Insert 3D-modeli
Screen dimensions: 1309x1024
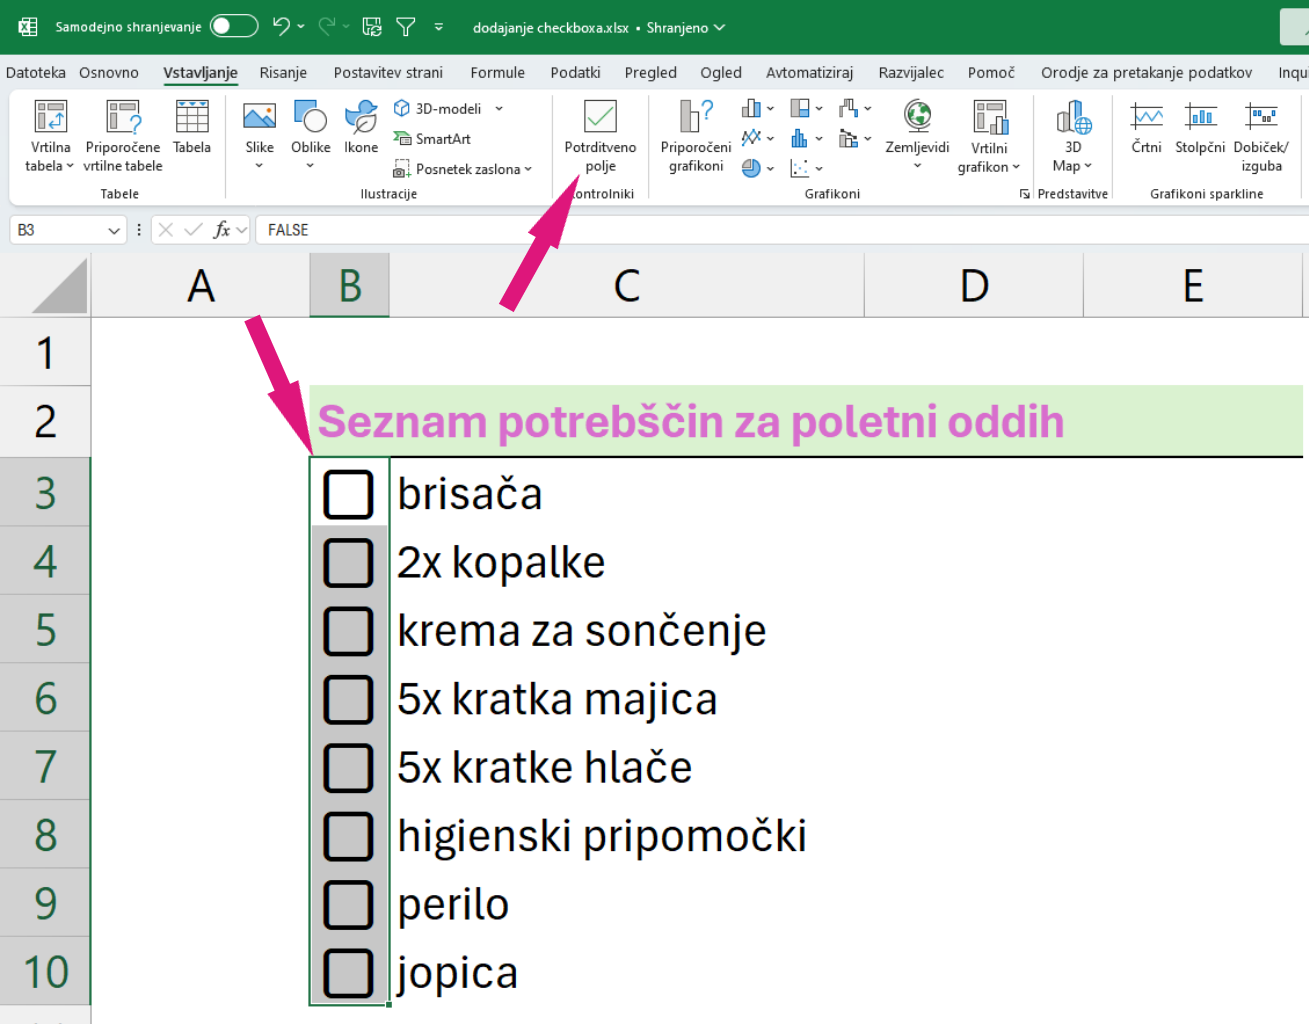pos(437,108)
